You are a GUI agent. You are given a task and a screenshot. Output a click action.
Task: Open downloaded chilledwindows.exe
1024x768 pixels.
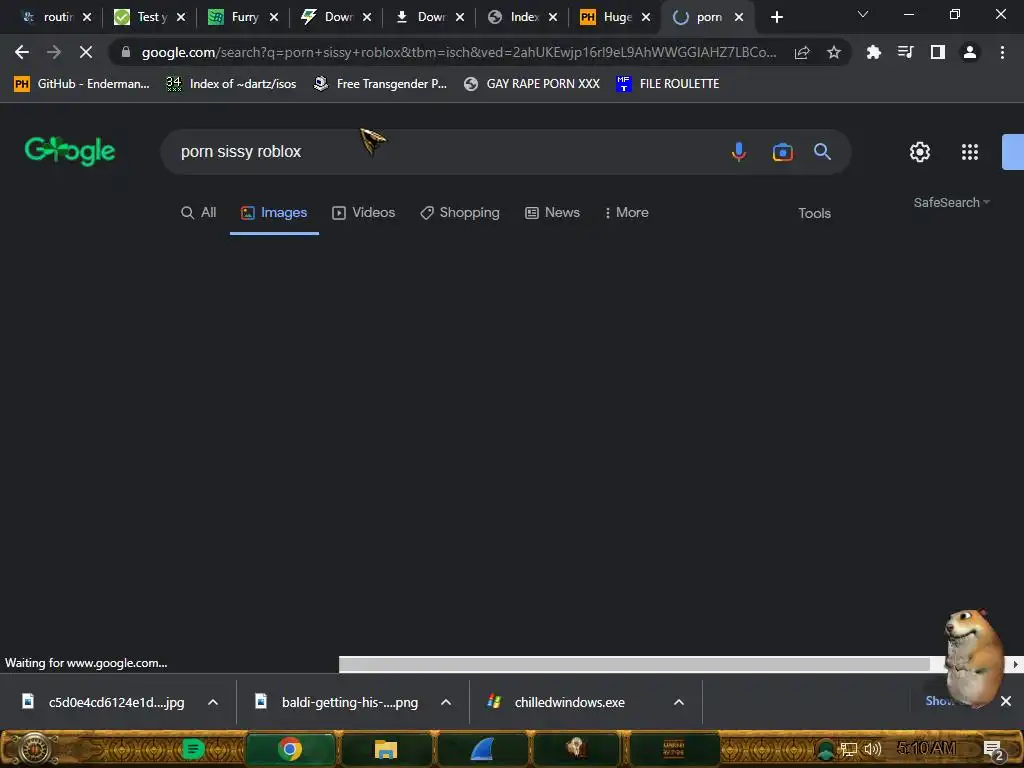tap(557, 702)
